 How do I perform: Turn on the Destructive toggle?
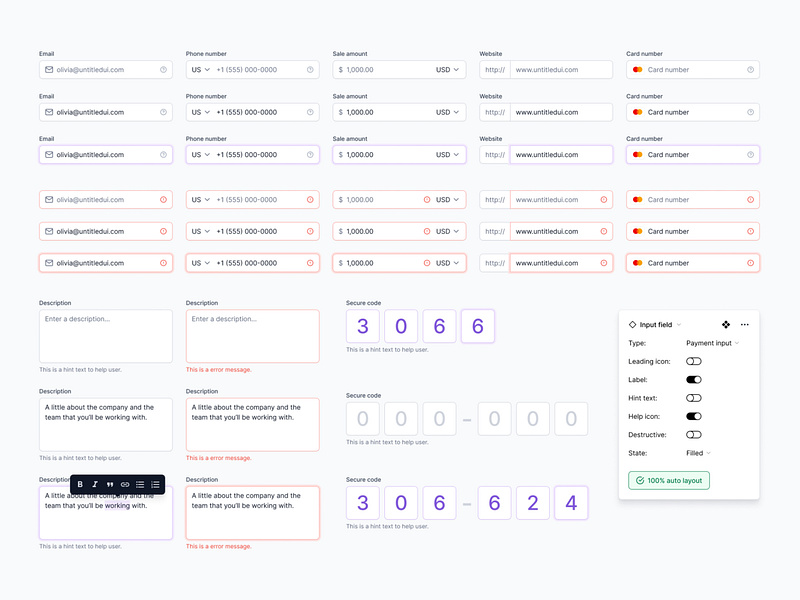tap(694, 434)
